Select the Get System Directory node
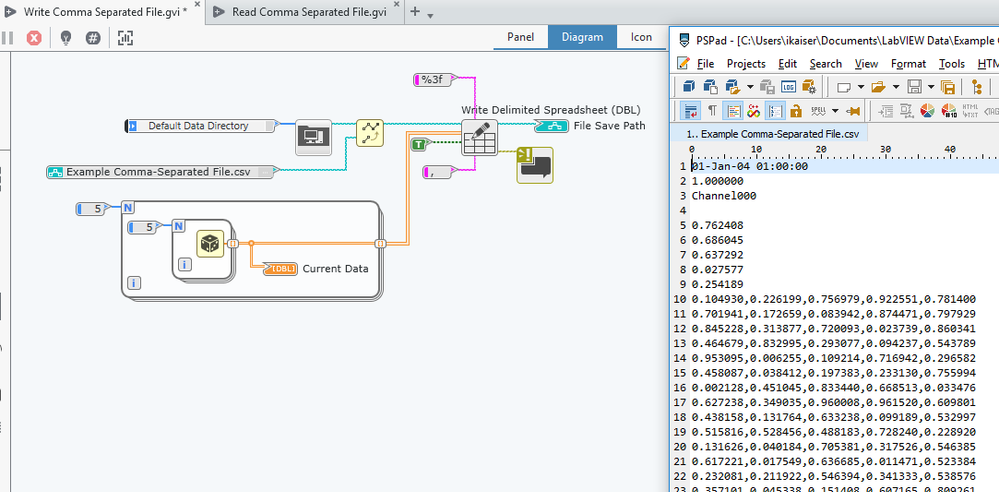This screenshot has width=999, height=492. pos(313,137)
